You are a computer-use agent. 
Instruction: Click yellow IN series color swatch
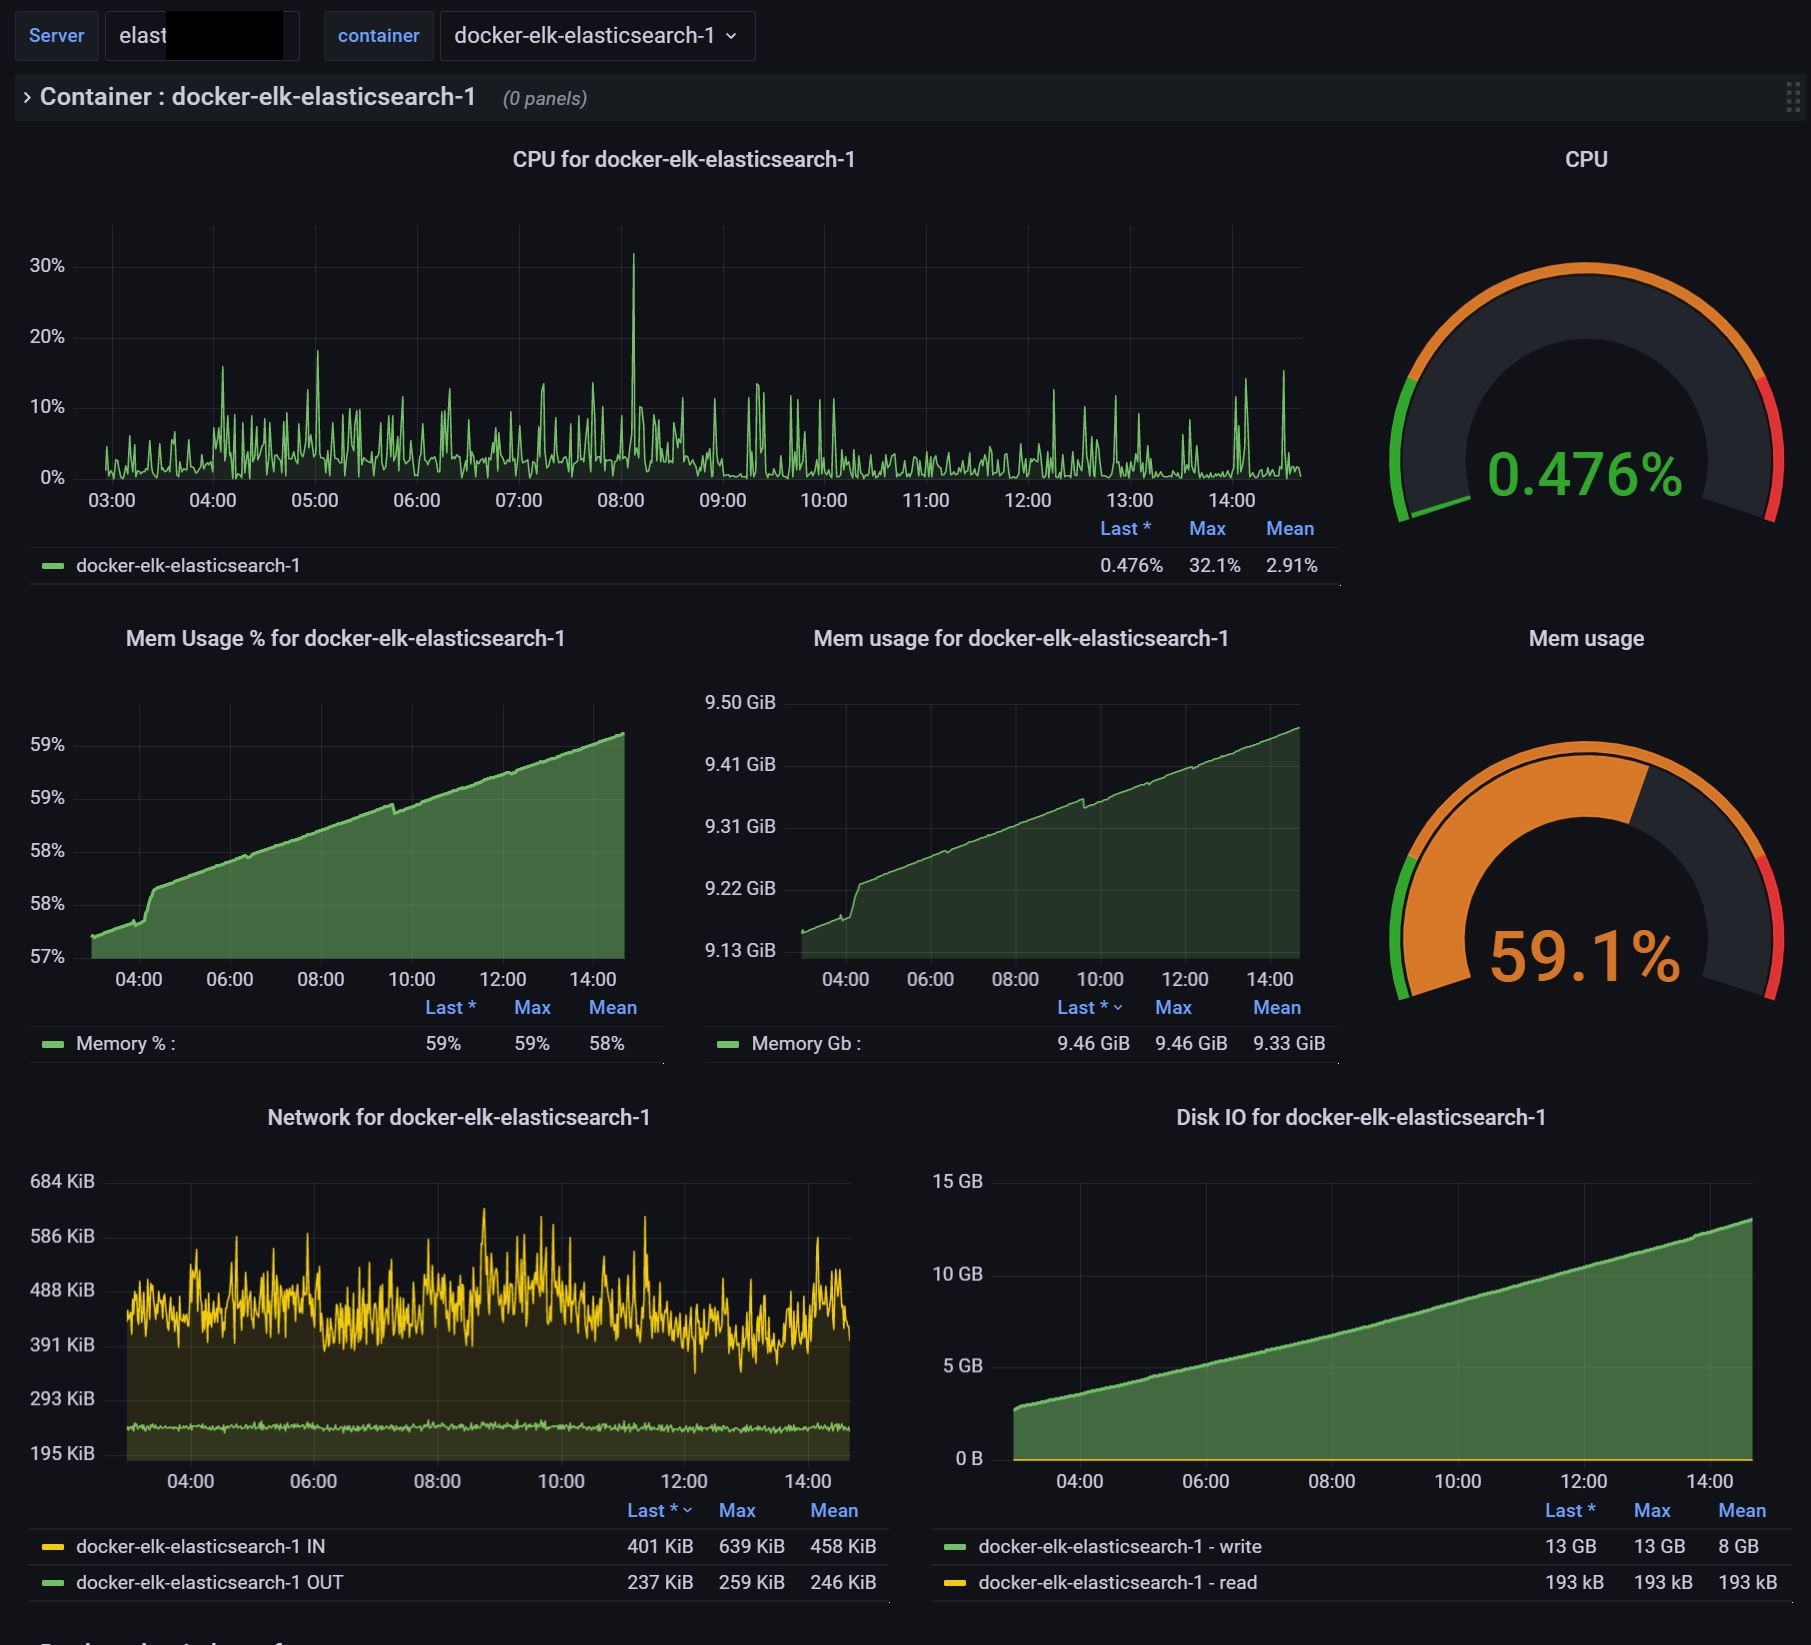[x=53, y=1547]
